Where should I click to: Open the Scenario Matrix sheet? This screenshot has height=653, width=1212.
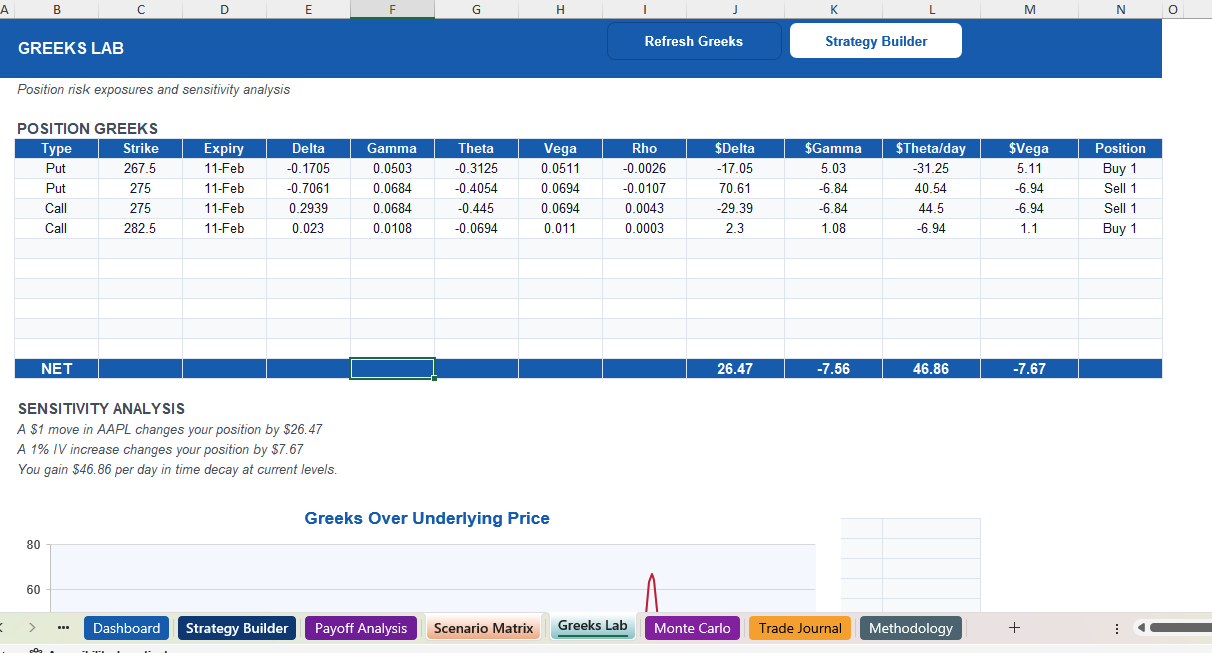tap(483, 627)
